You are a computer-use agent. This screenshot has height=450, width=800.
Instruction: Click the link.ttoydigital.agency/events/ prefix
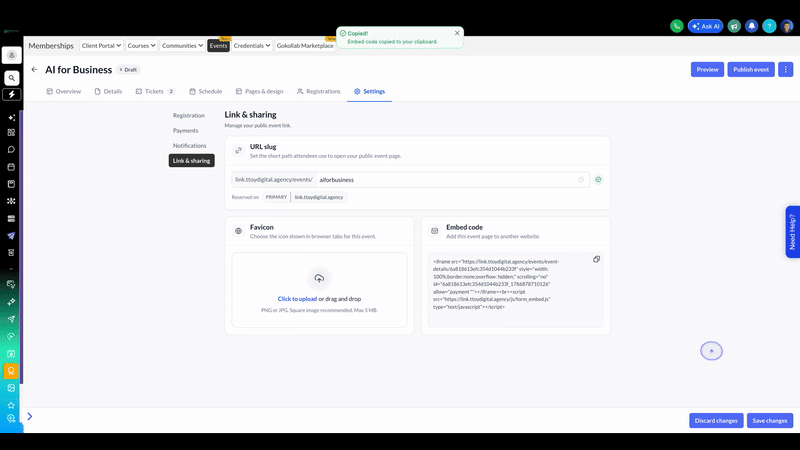pyautogui.click(x=274, y=180)
